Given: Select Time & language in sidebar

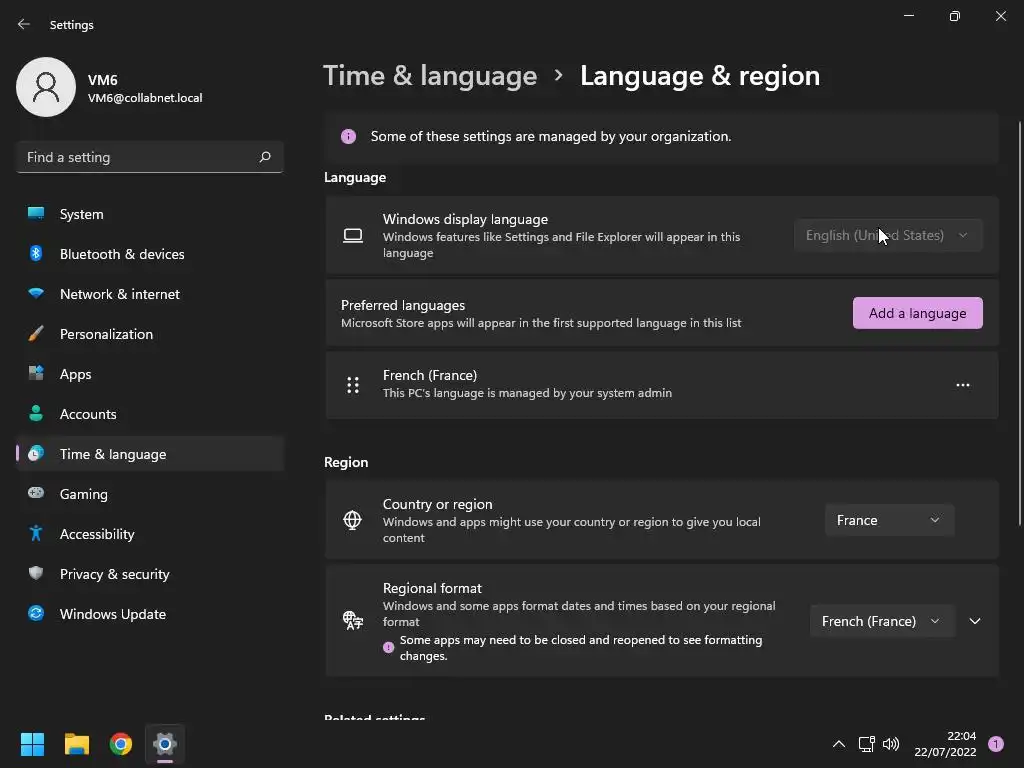Looking at the screenshot, I should click(150, 453).
